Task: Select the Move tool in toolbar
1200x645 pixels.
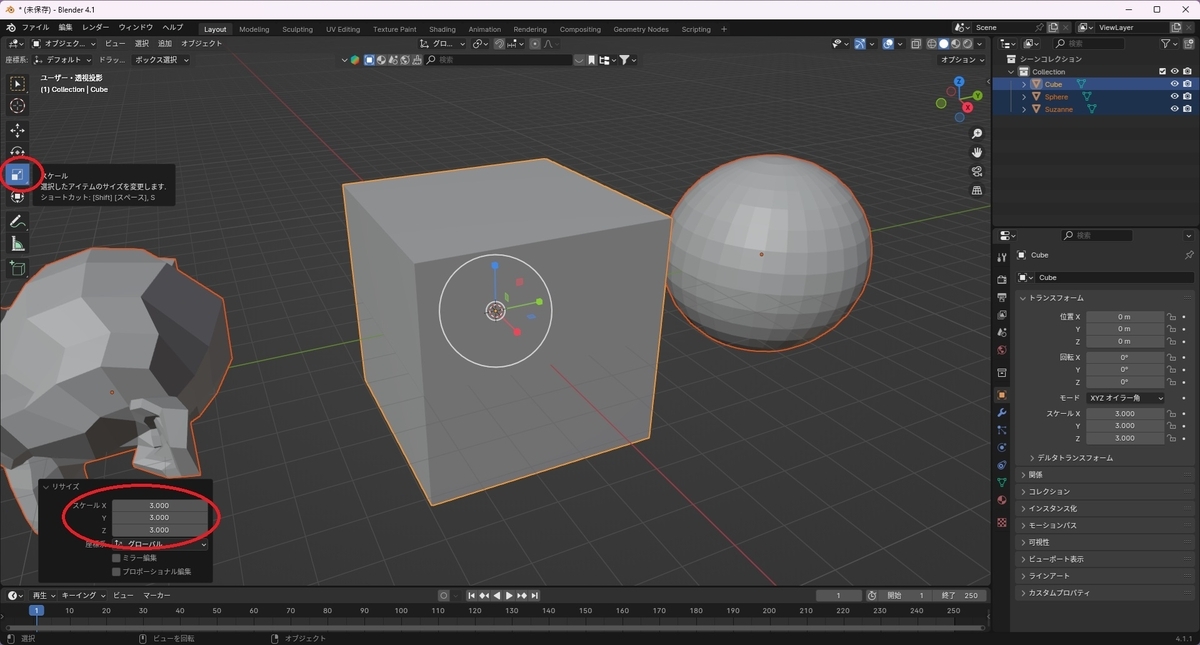Action: click(18, 131)
